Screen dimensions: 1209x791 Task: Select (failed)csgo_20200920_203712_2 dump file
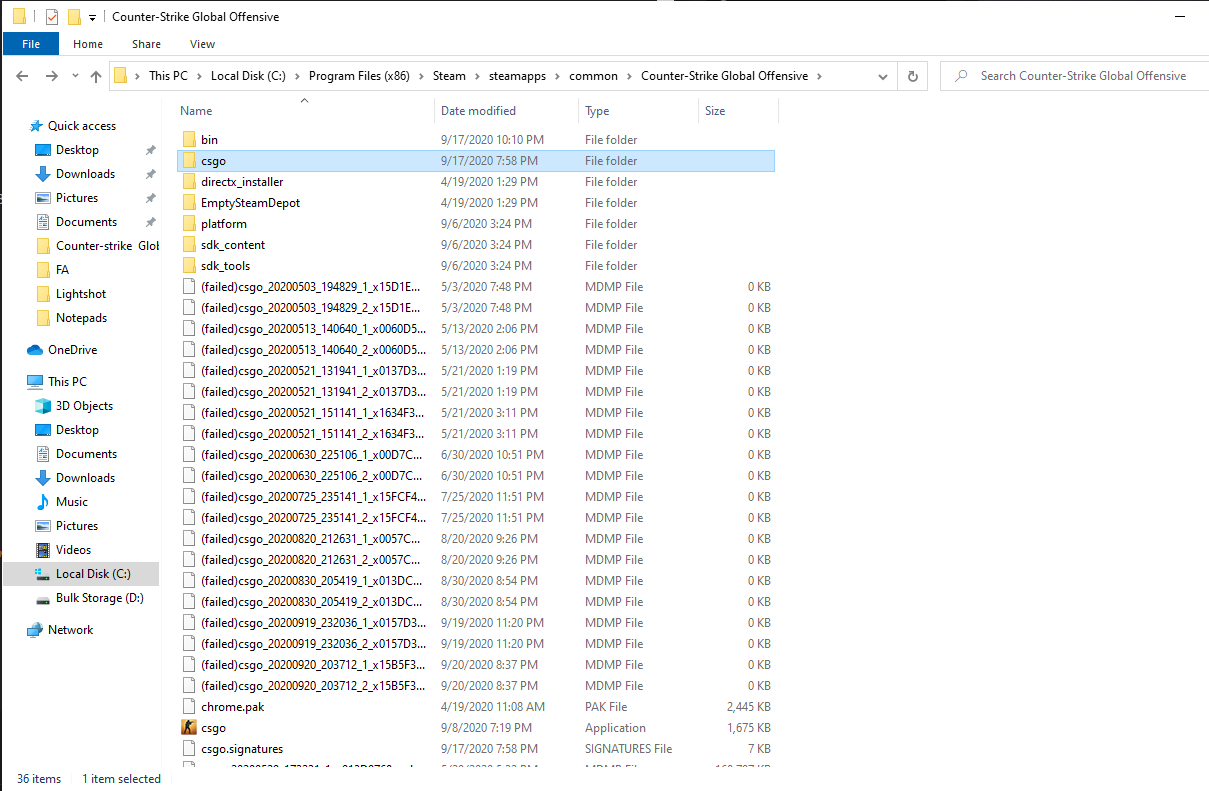(x=313, y=686)
